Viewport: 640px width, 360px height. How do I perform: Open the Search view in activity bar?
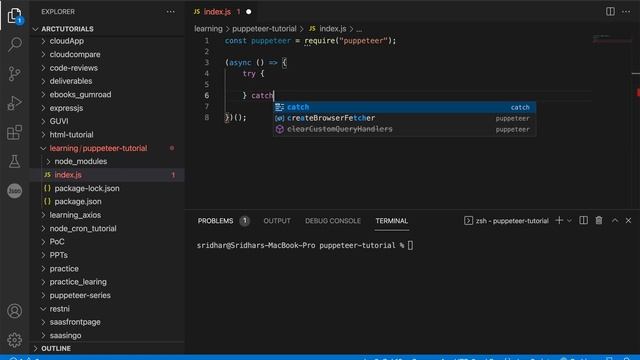(15, 44)
